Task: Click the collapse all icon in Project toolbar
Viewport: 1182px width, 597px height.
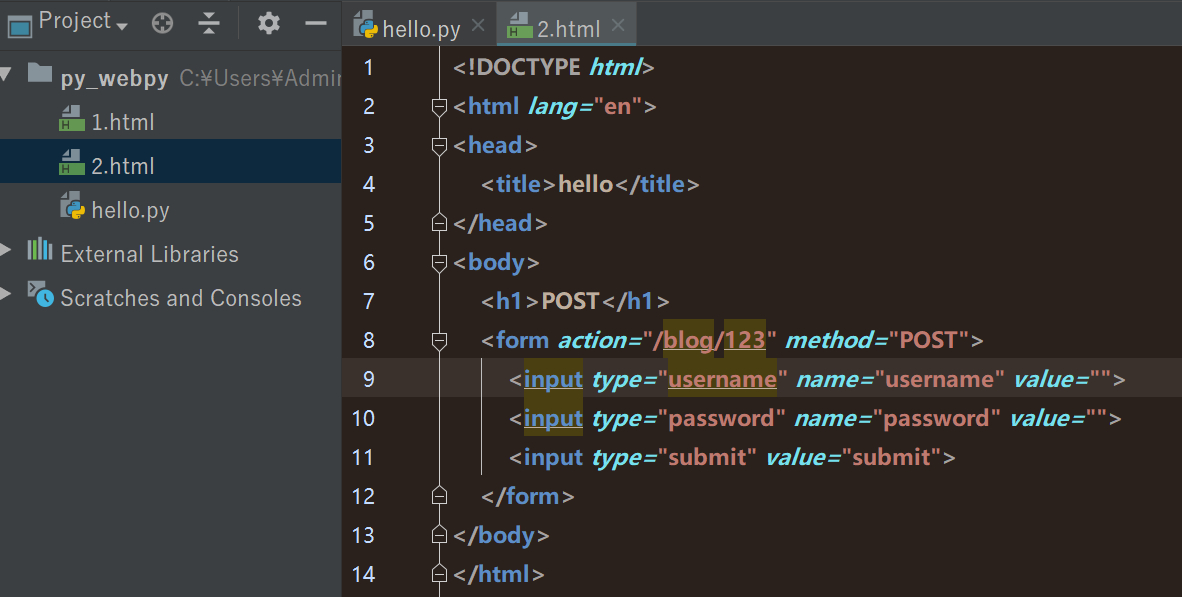Action: click(x=209, y=22)
